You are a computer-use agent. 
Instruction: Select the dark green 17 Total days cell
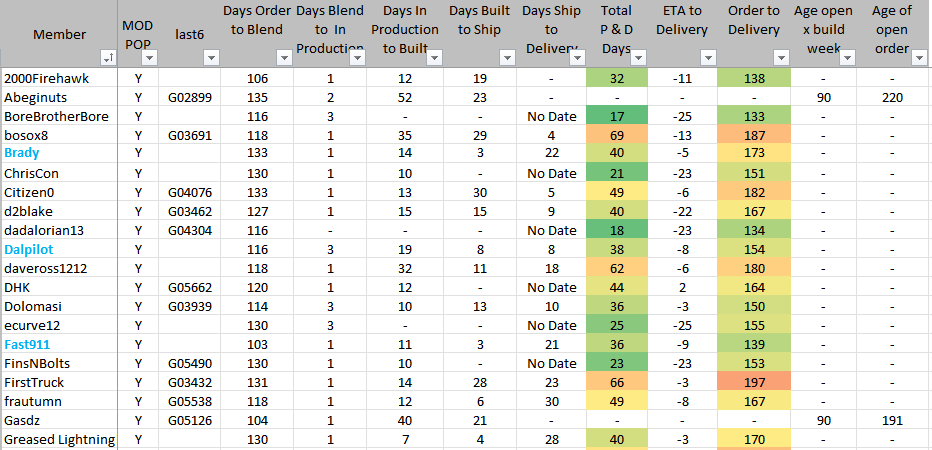click(x=617, y=117)
